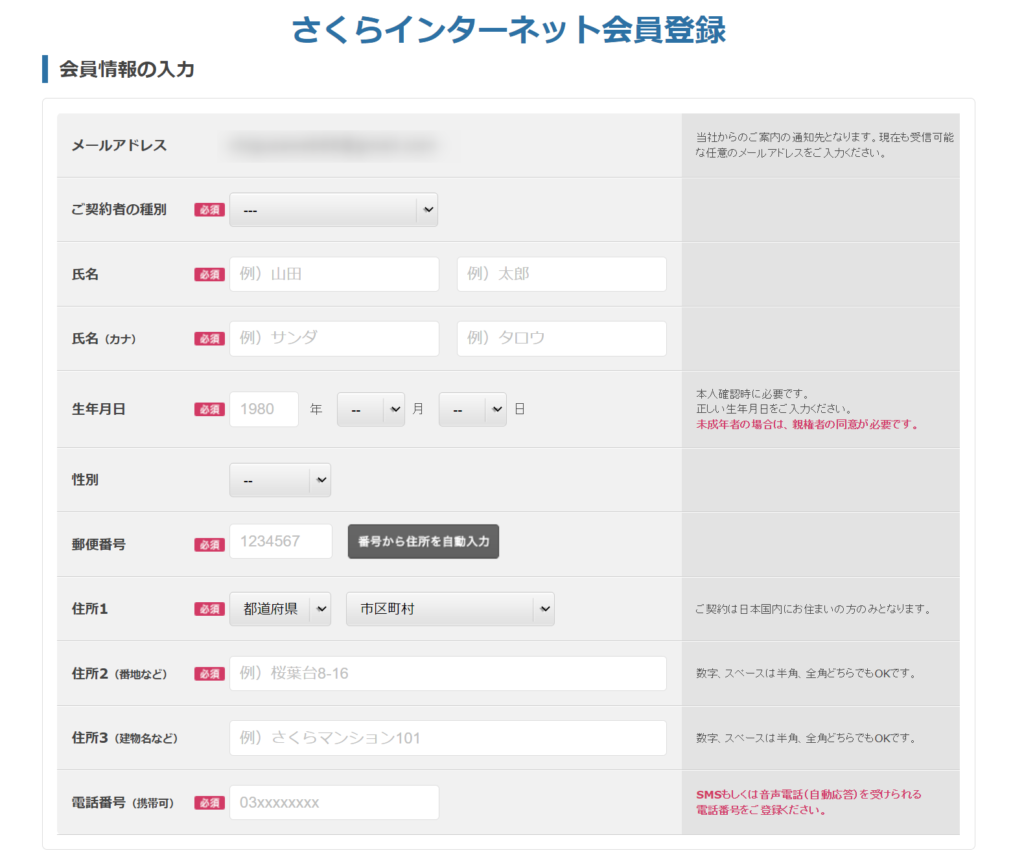
Task: Click the 生年月日 label
Action: click(99, 409)
